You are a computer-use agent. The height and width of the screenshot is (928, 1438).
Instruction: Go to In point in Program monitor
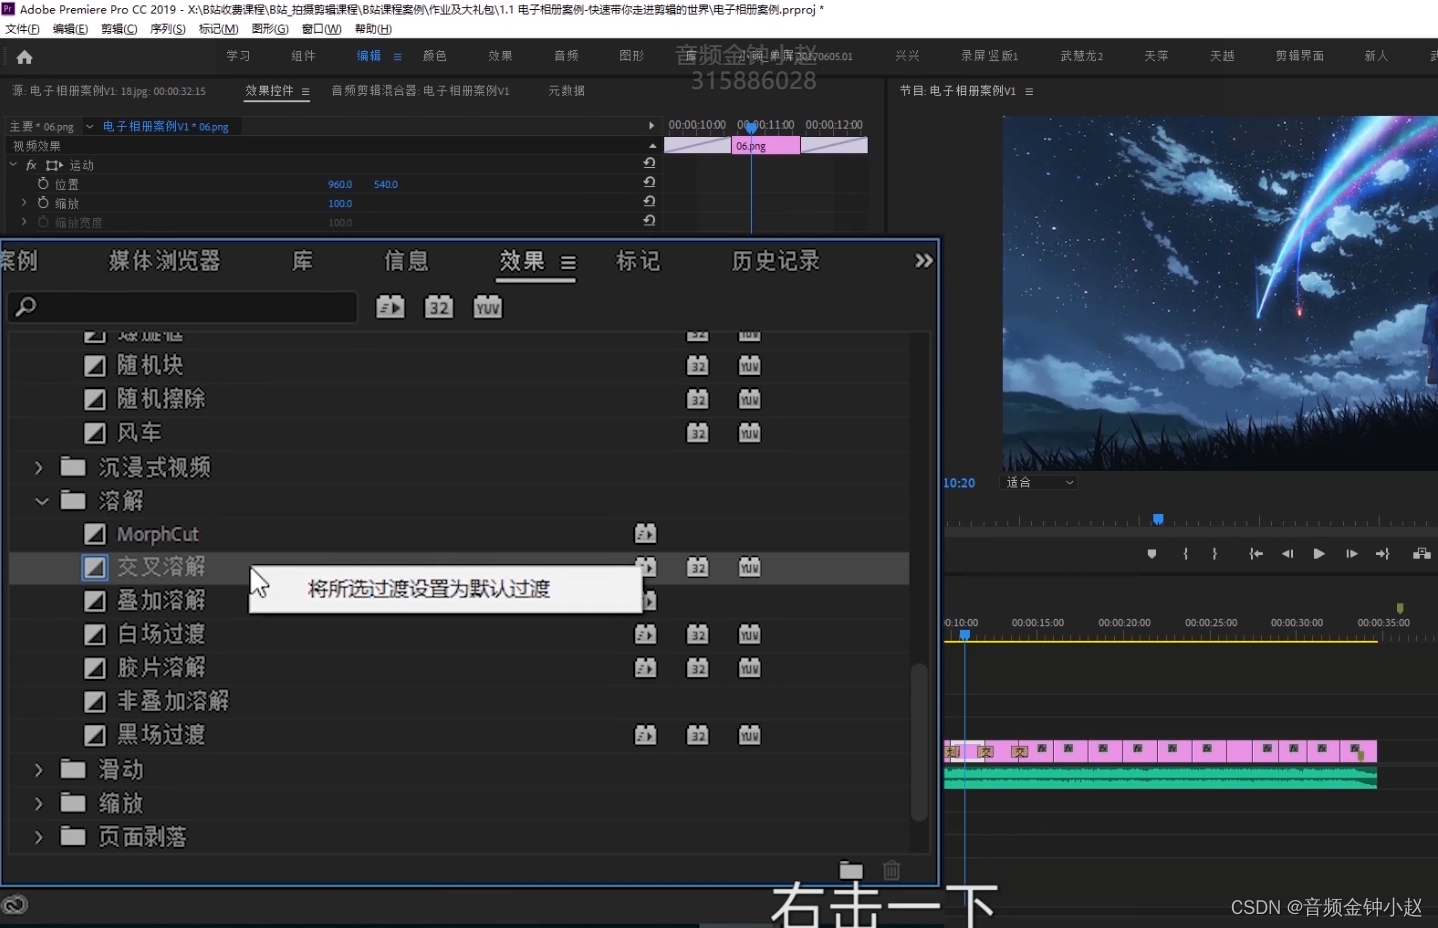1256,553
